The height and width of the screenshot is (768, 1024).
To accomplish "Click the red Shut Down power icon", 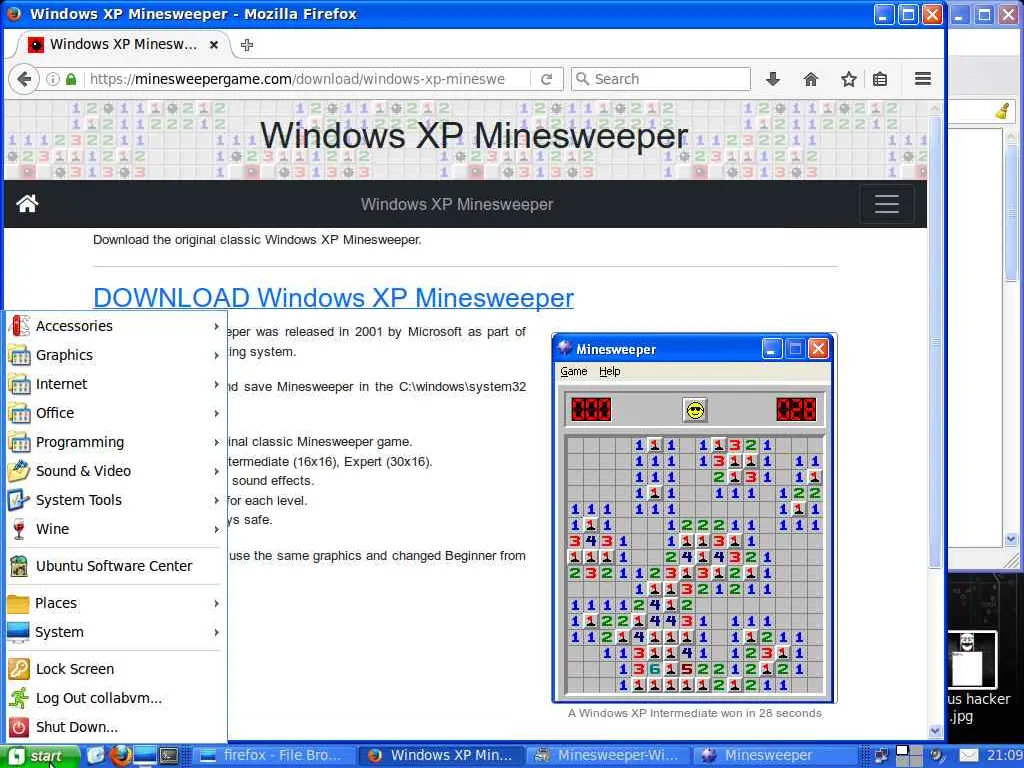I will point(19,727).
